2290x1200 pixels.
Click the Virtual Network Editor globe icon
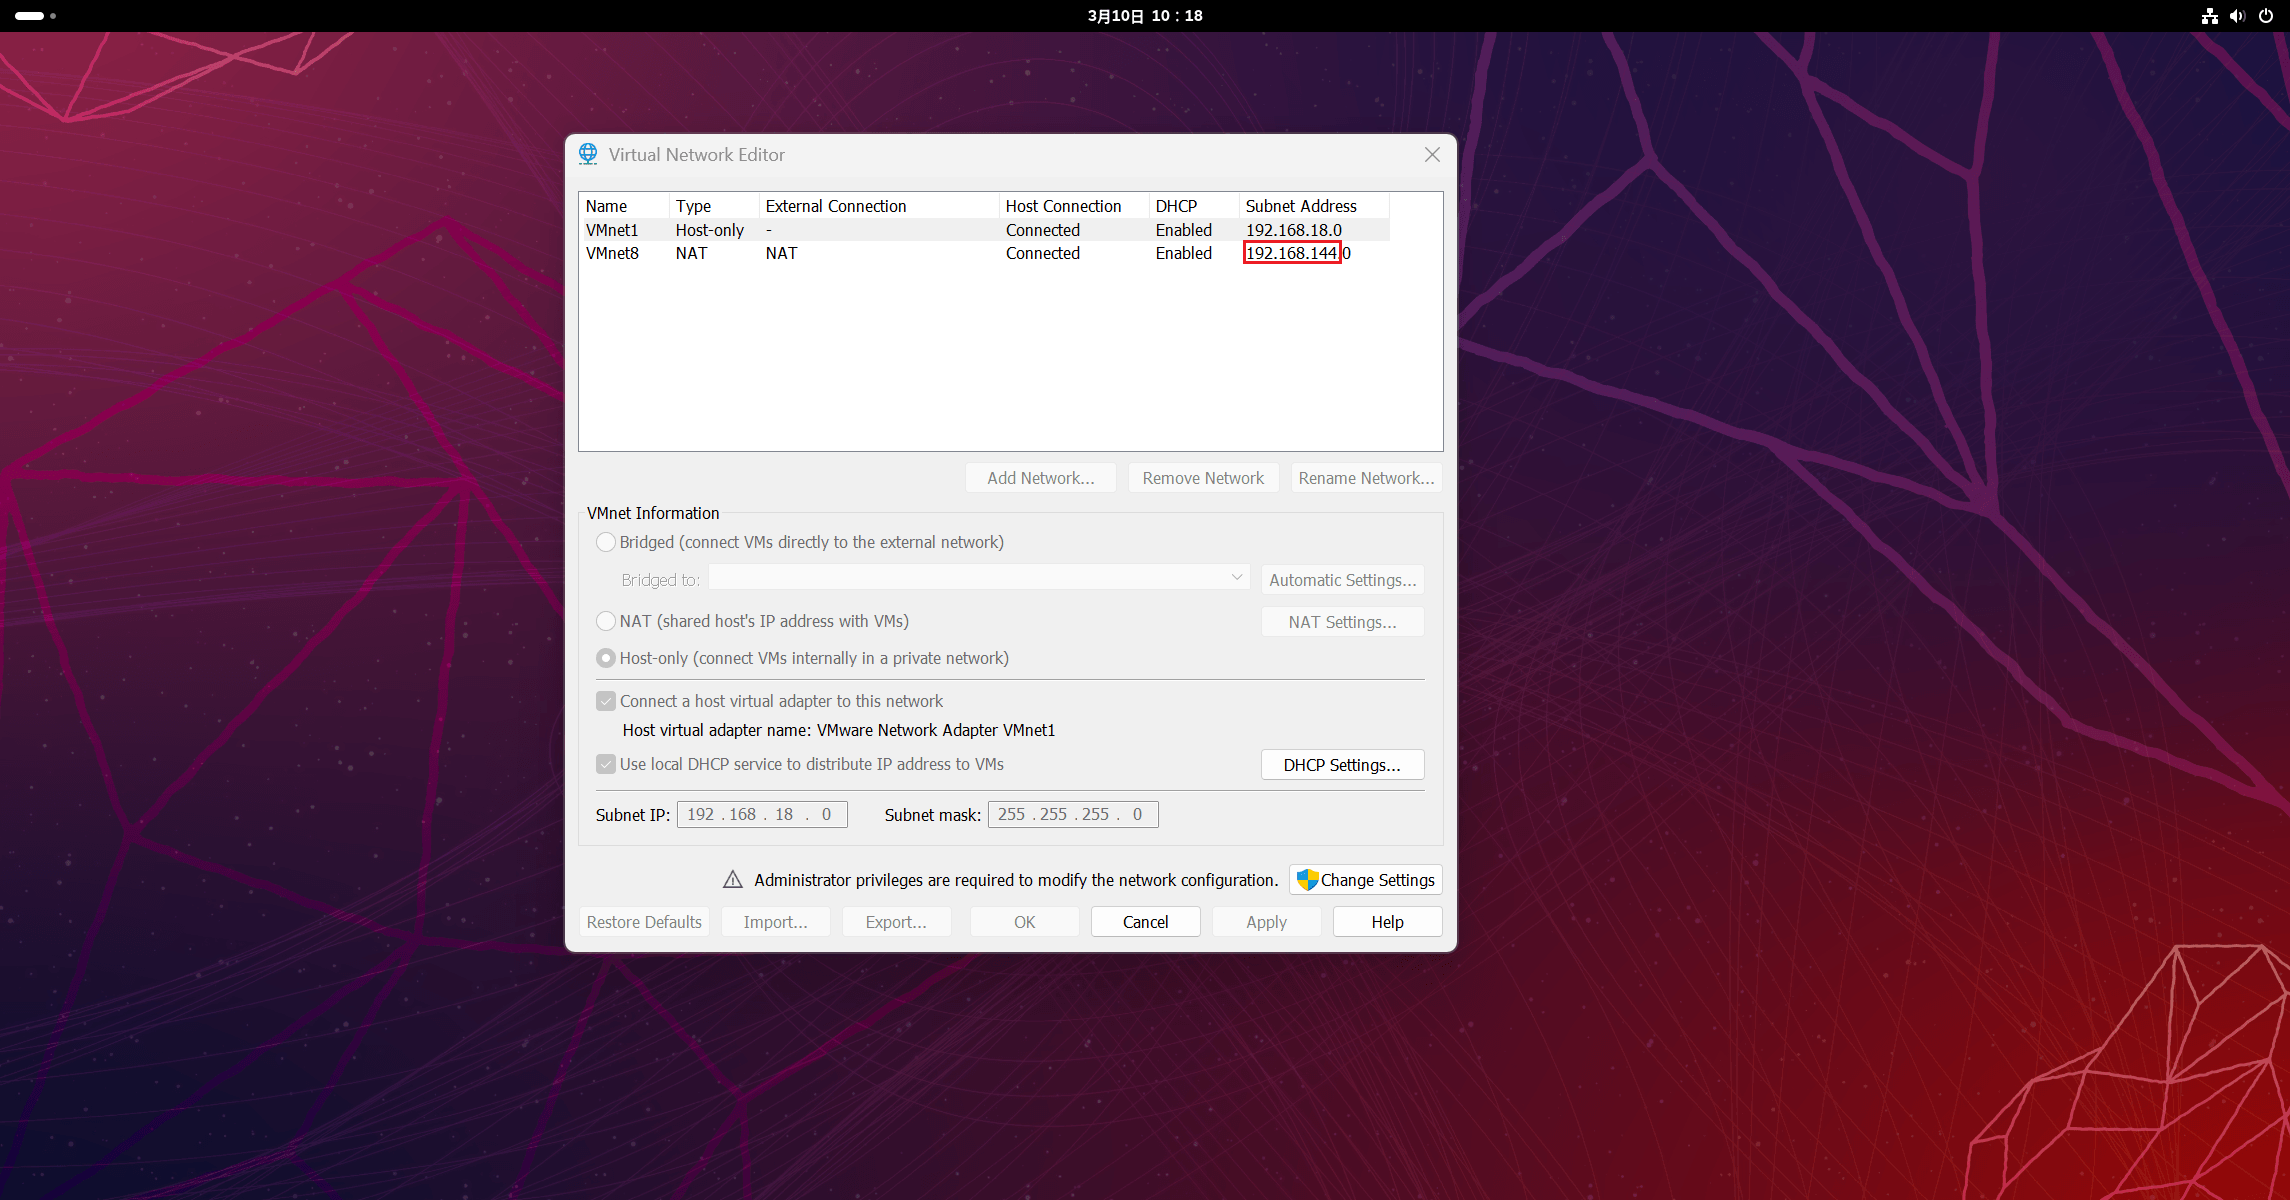pyautogui.click(x=588, y=154)
